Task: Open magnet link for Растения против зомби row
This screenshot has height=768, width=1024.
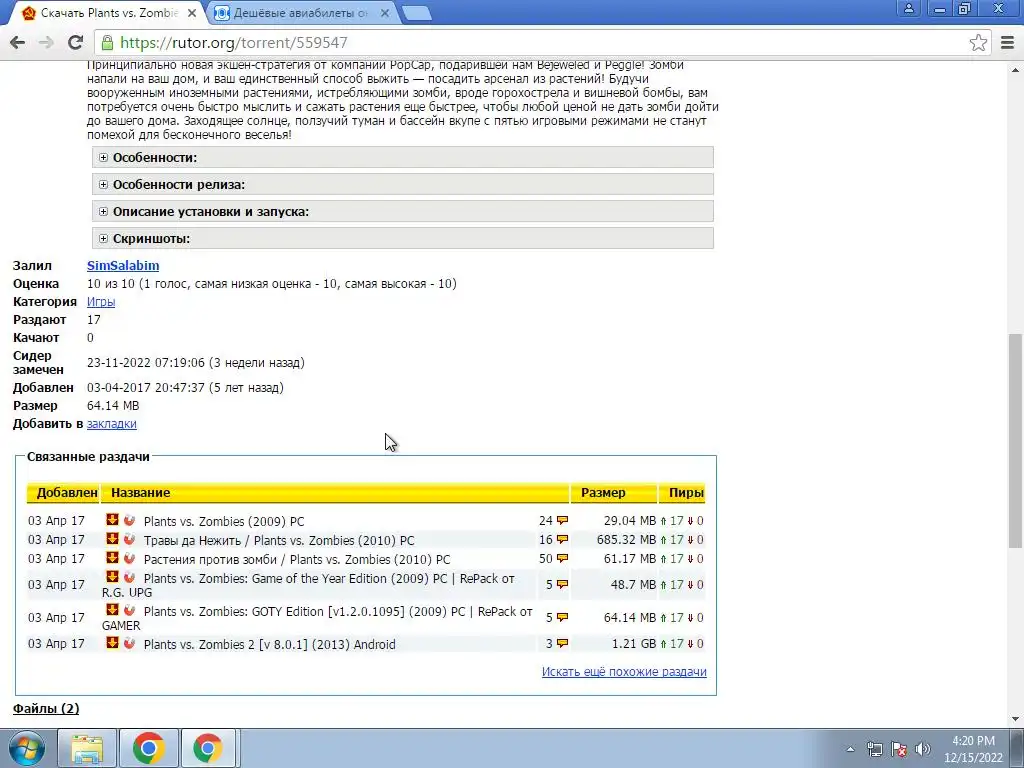Action: tap(129, 558)
